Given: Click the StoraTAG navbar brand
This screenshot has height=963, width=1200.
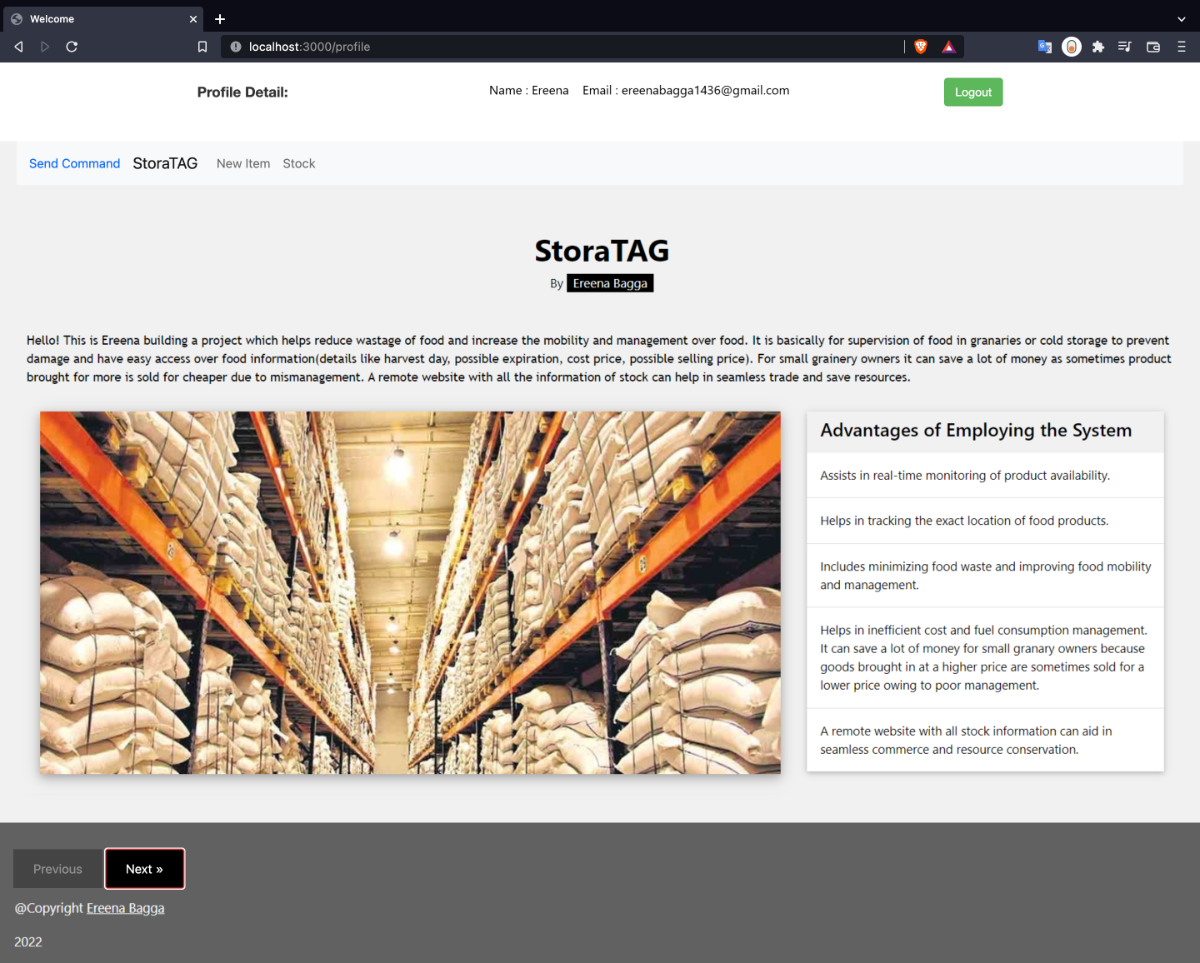Looking at the screenshot, I should (165, 164).
